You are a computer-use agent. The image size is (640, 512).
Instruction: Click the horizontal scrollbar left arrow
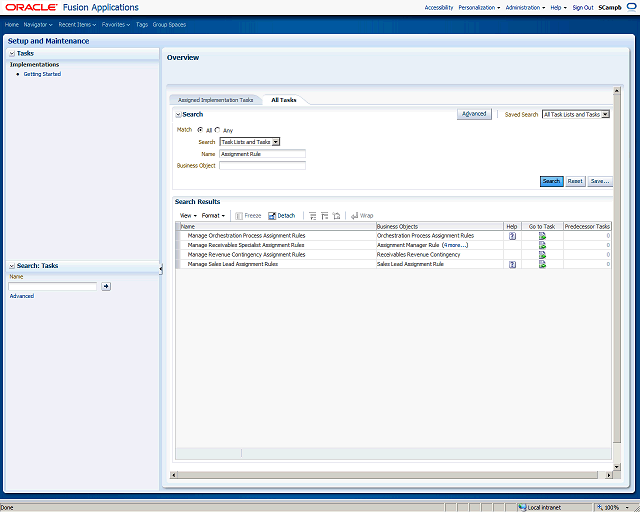pos(173,475)
